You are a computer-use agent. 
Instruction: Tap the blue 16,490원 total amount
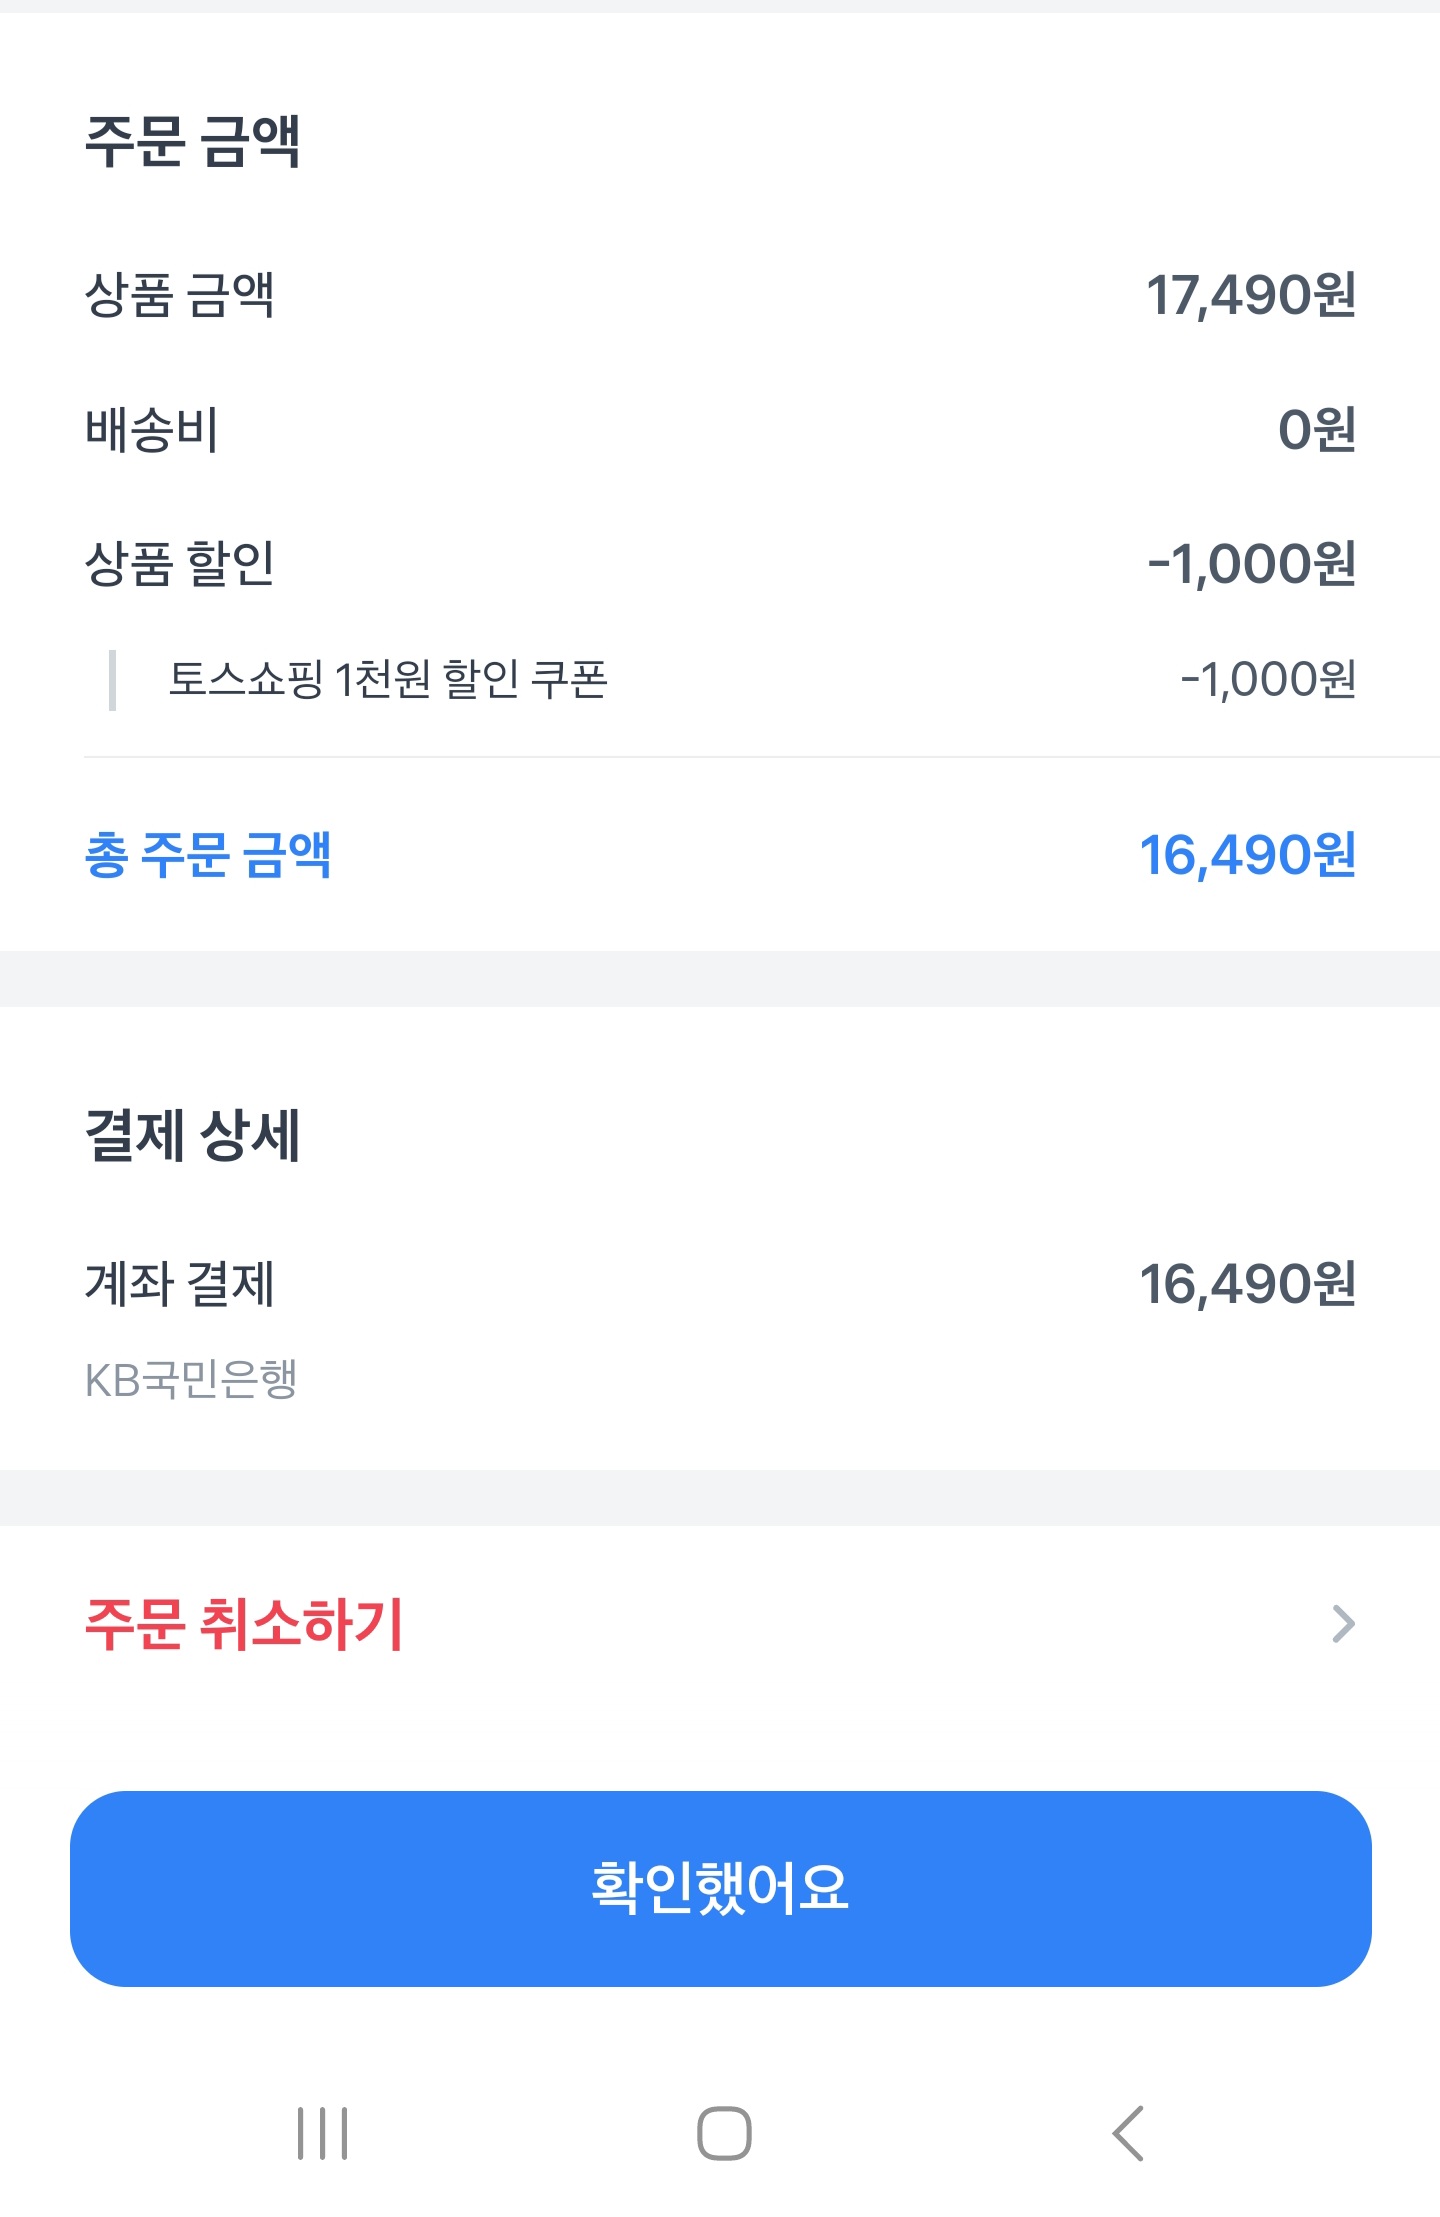click(x=1247, y=855)
